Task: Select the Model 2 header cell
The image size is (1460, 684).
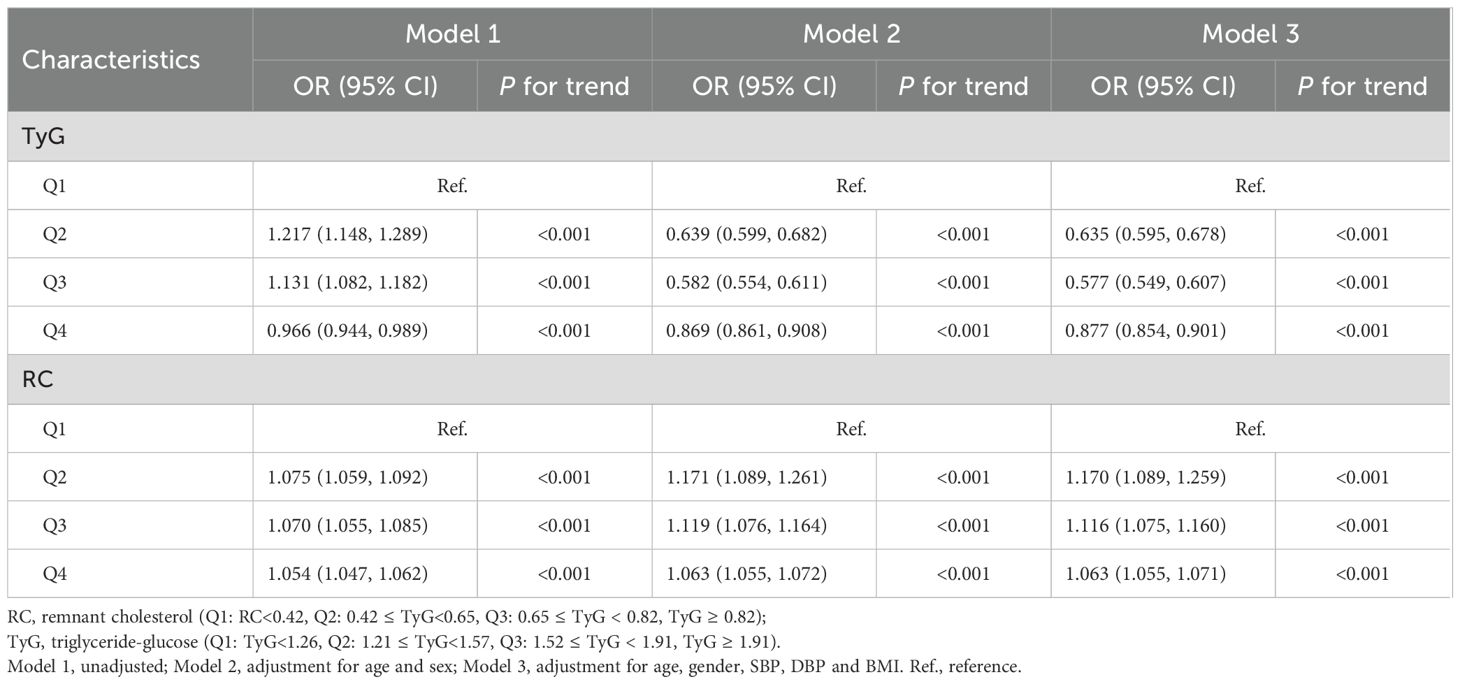Action: click(851, 34)
